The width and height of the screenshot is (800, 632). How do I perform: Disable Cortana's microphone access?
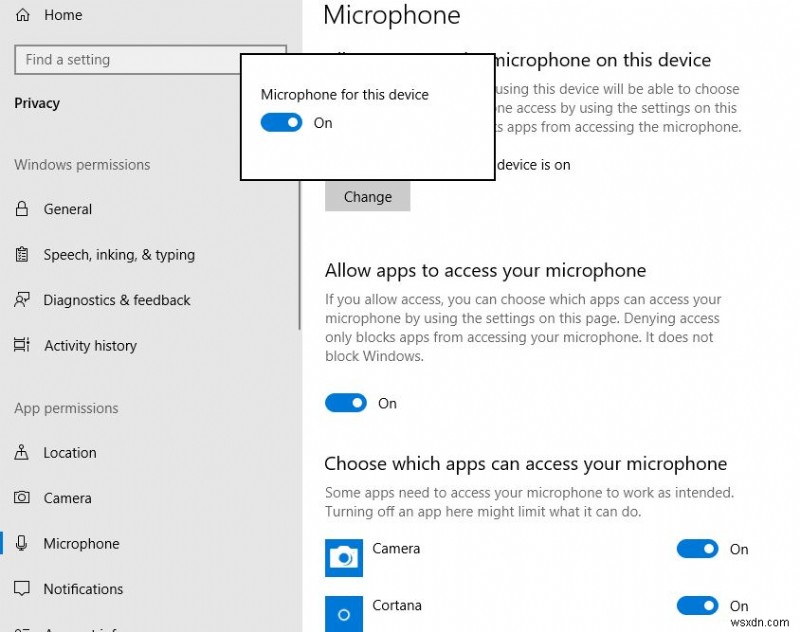click(697, 606)
